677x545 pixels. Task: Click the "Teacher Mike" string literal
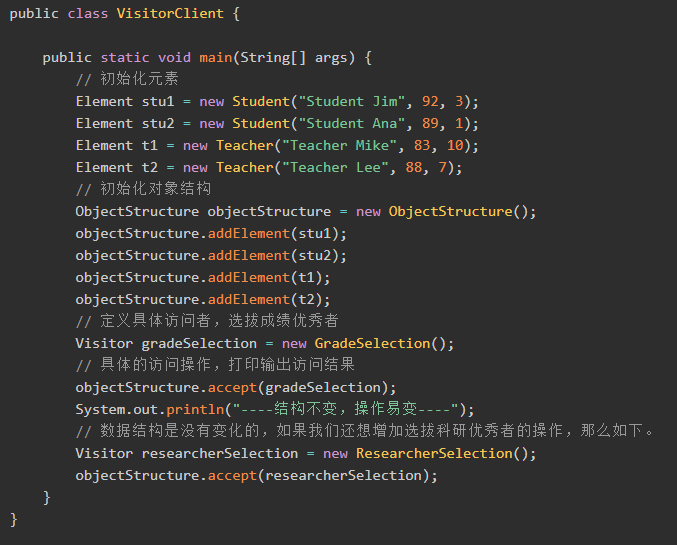(x=339, y=146)
